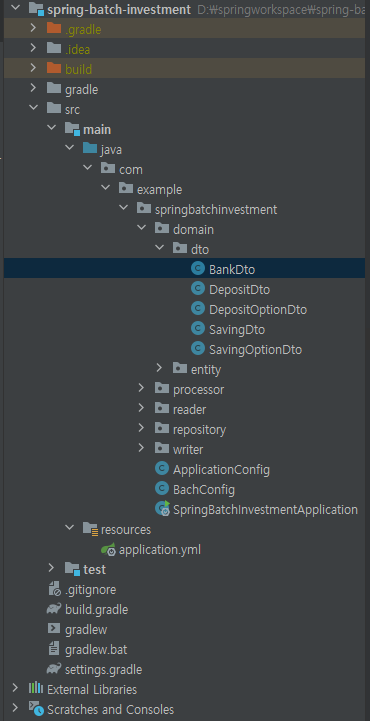Select the SavingOptionDto file name

[x=255, y=349]
